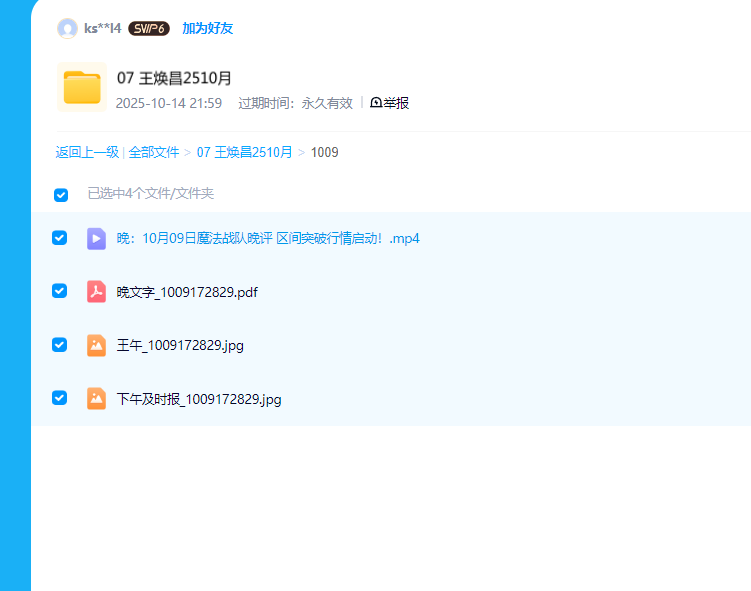Open the 10月09日魔法战队晚评 mp4 video
751x591 pixels.
268,238
